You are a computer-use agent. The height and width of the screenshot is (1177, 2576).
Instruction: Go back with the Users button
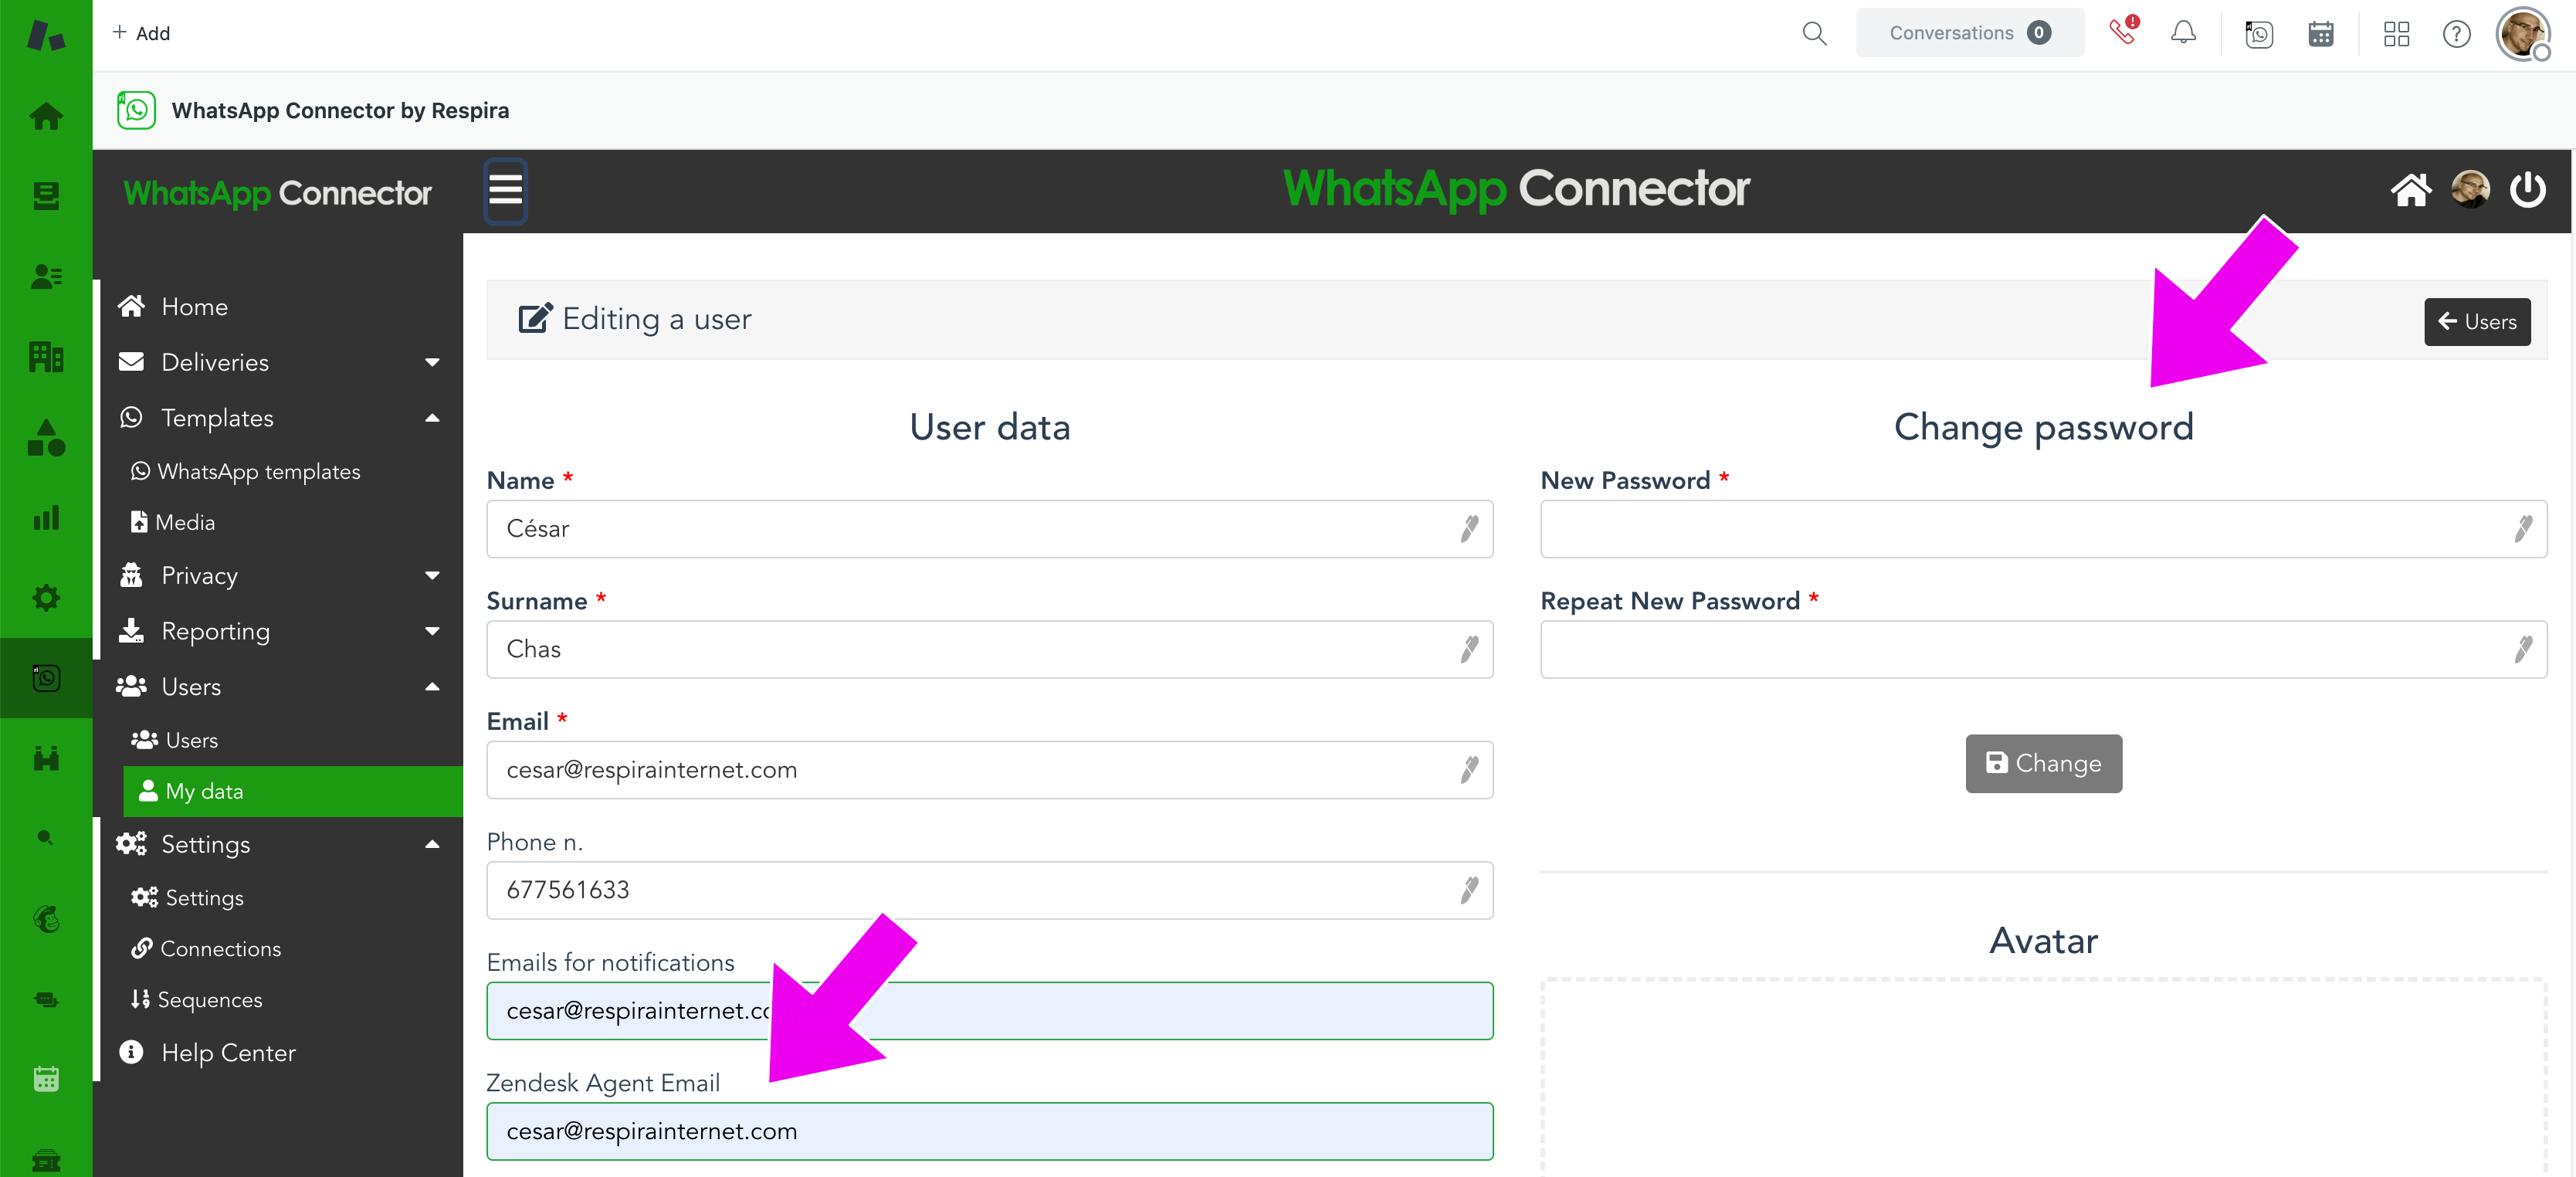tap(2477, 322)
